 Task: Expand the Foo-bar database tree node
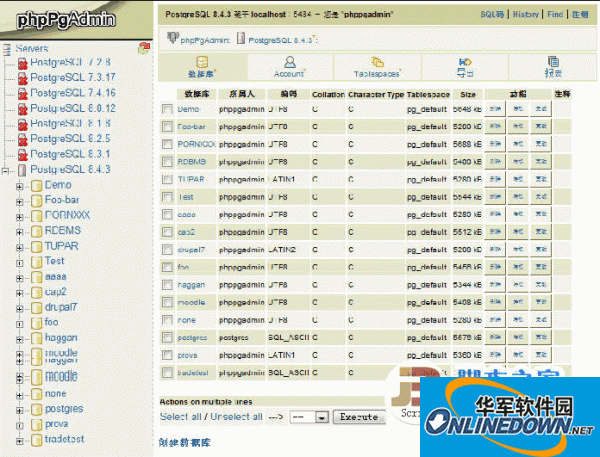pos(20,202)
